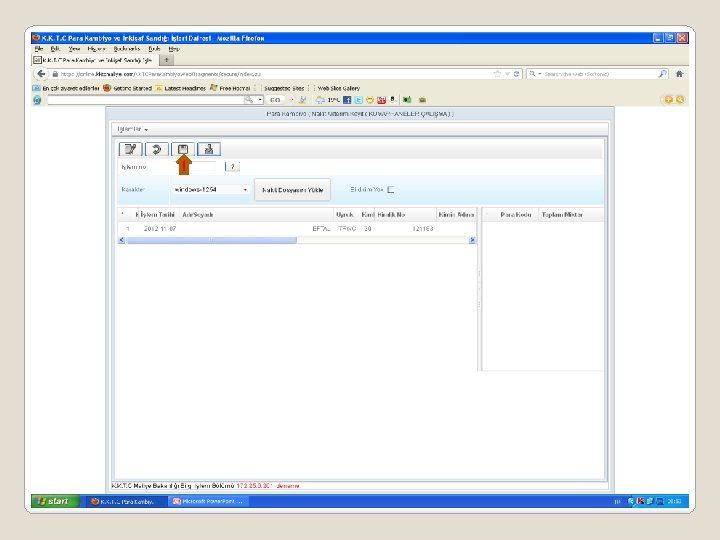Open the İşlemler dropdown menu
Image resolution: width=720 pixels, height=540 pixels.
point(132,129)
